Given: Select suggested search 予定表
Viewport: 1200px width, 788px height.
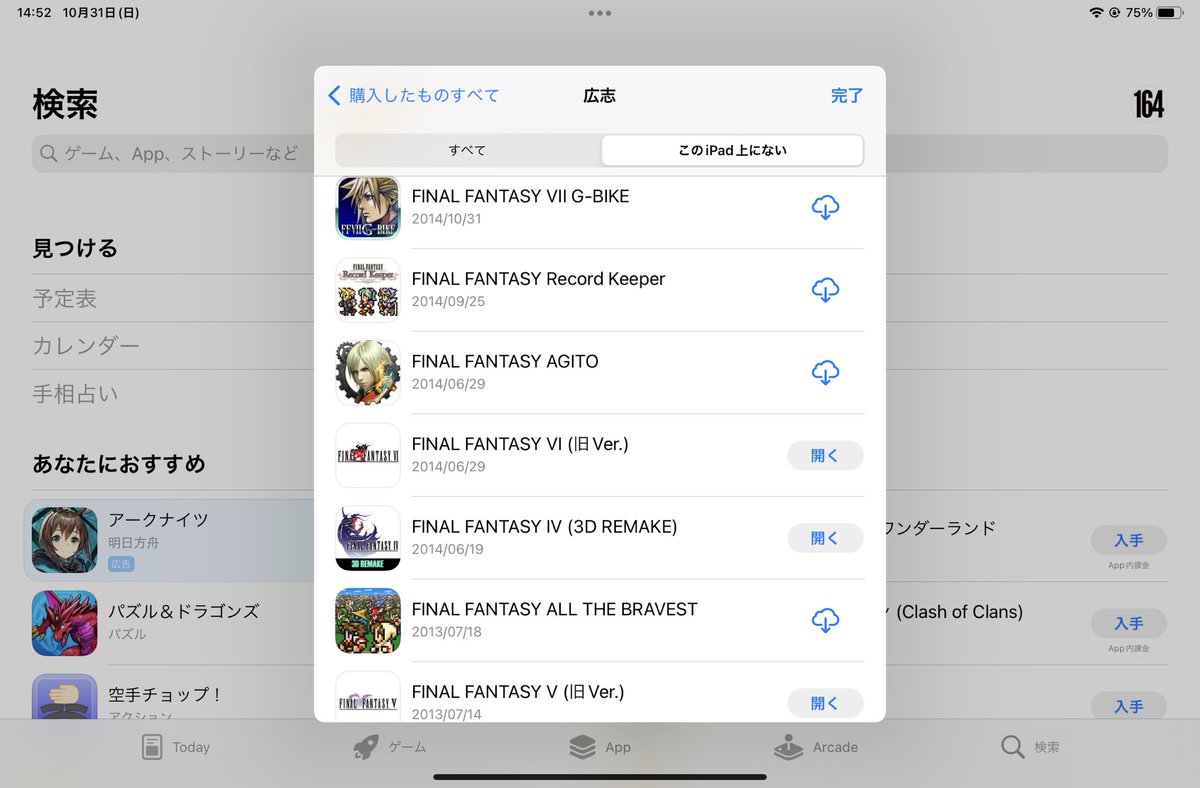Looking at the screenshot, I should [65, 299].
